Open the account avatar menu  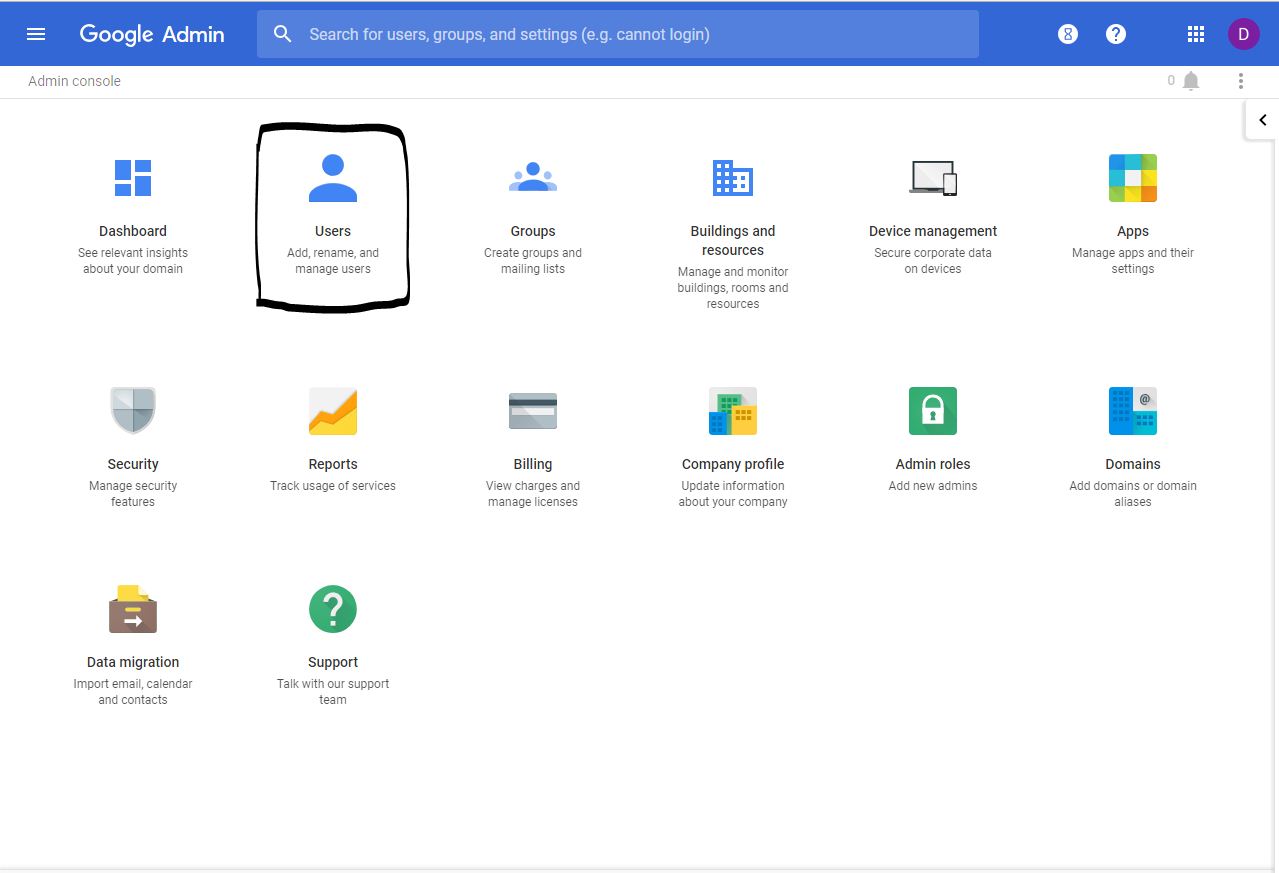[1243, 33]
